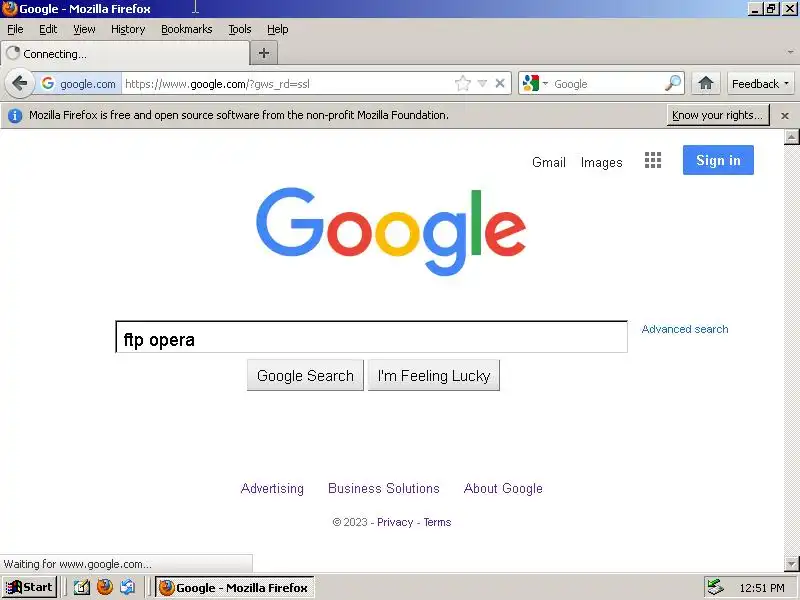Open the Advanced search link
The height and width of the screenshot is (600, 800).
pos(685,329)
